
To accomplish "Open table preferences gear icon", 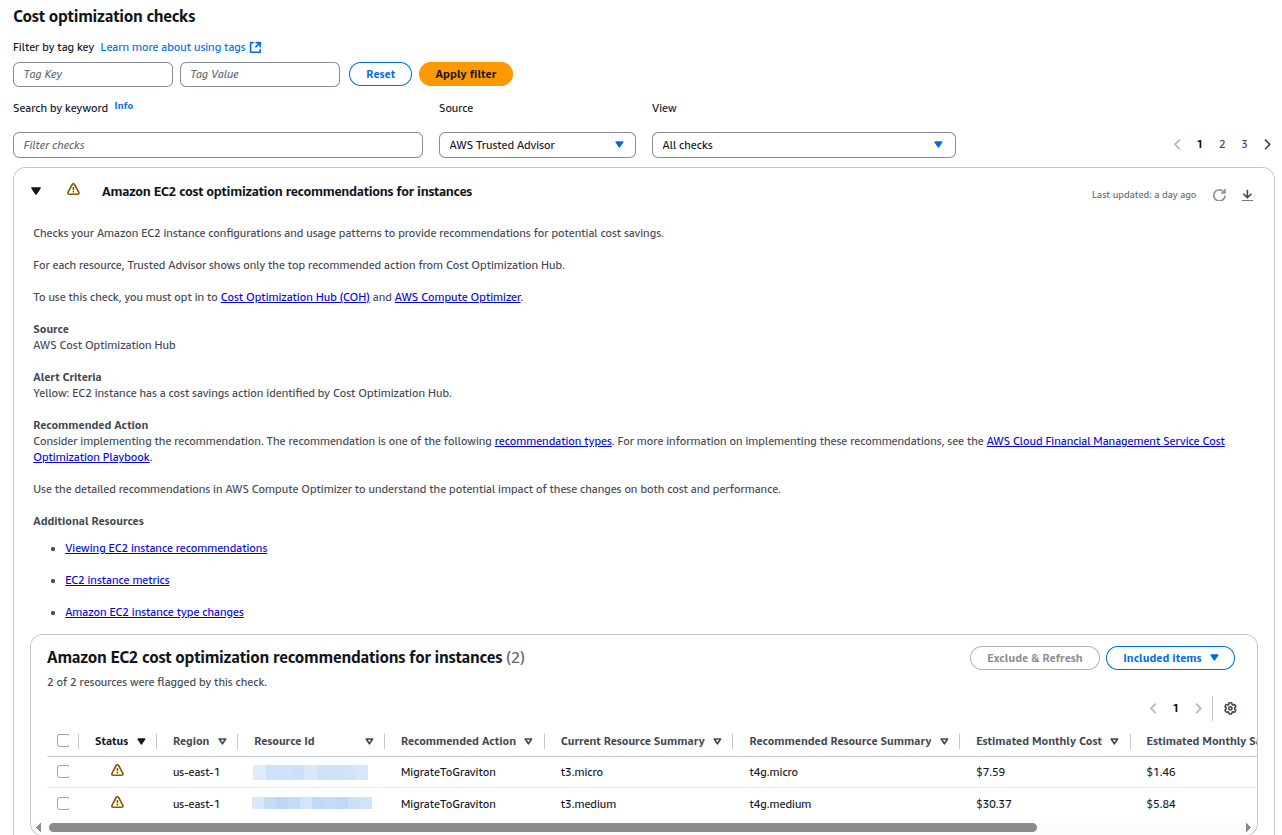I will pyautogui.click(x=1230, y=708).
